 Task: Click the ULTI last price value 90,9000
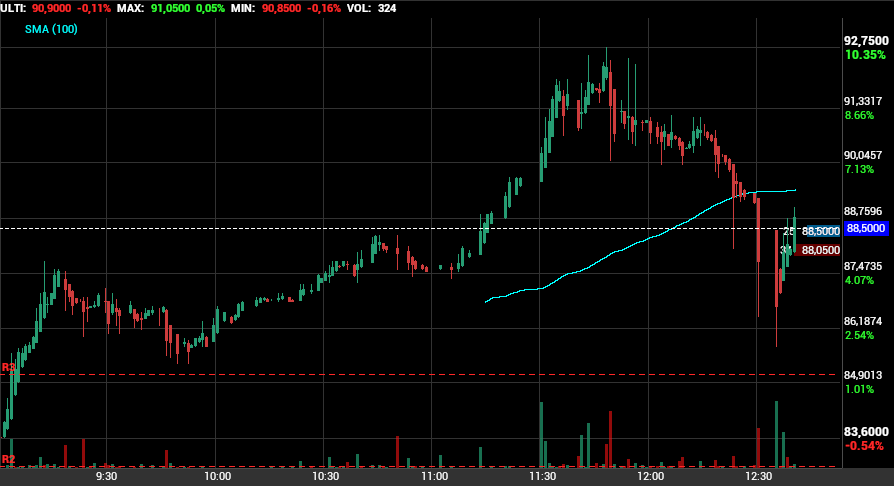point(51,9)
